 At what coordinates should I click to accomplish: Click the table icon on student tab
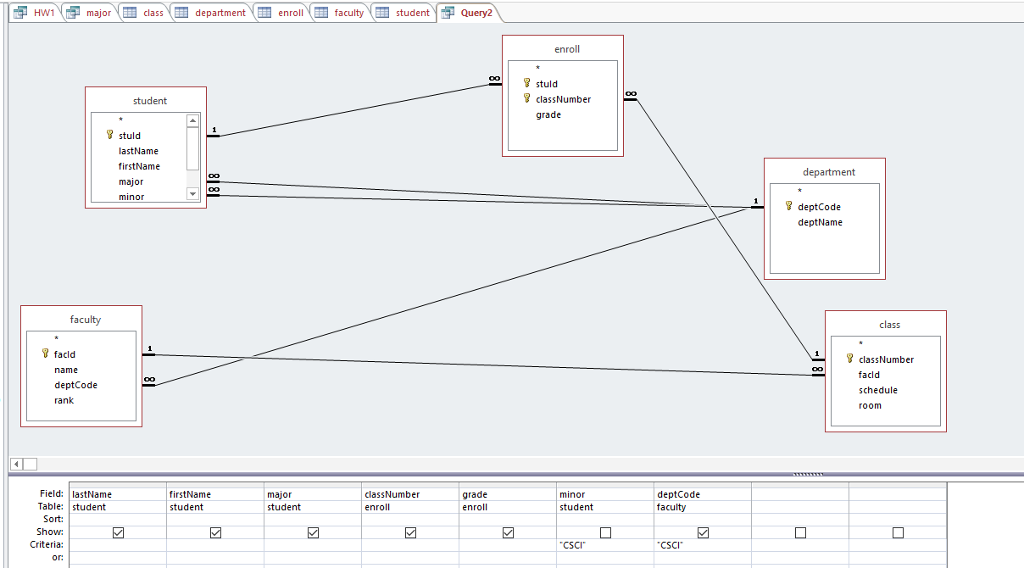pyautogui.click(x=382, y=12)
